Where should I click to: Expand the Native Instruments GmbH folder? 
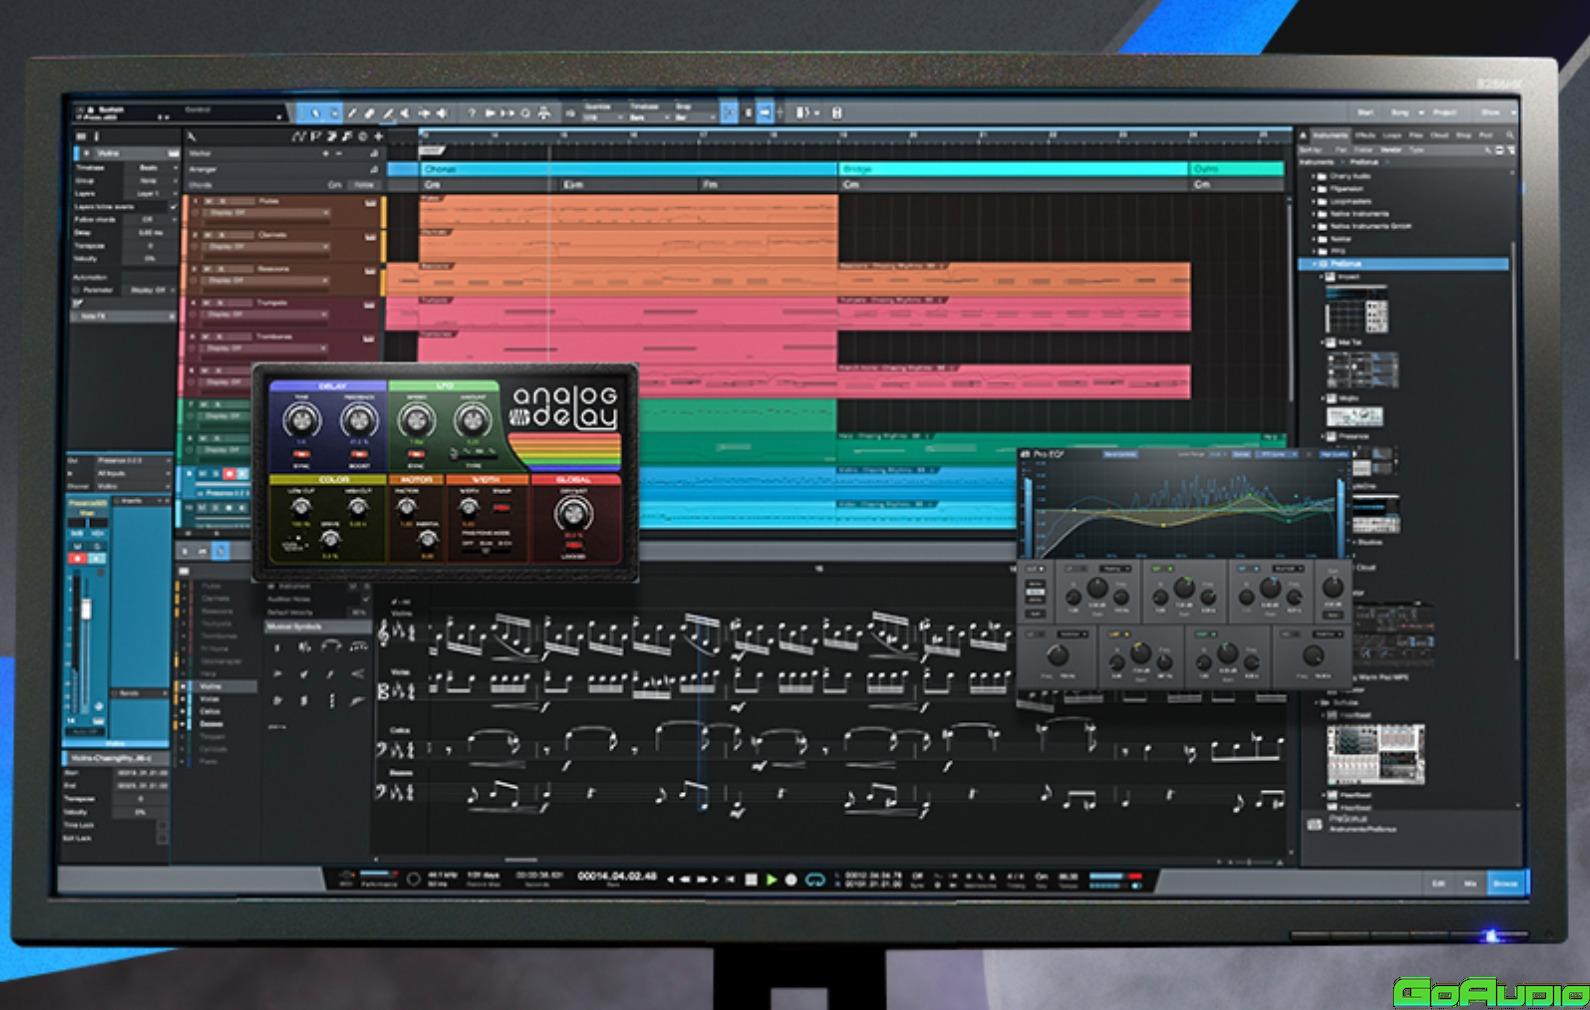coord(1313,226)
